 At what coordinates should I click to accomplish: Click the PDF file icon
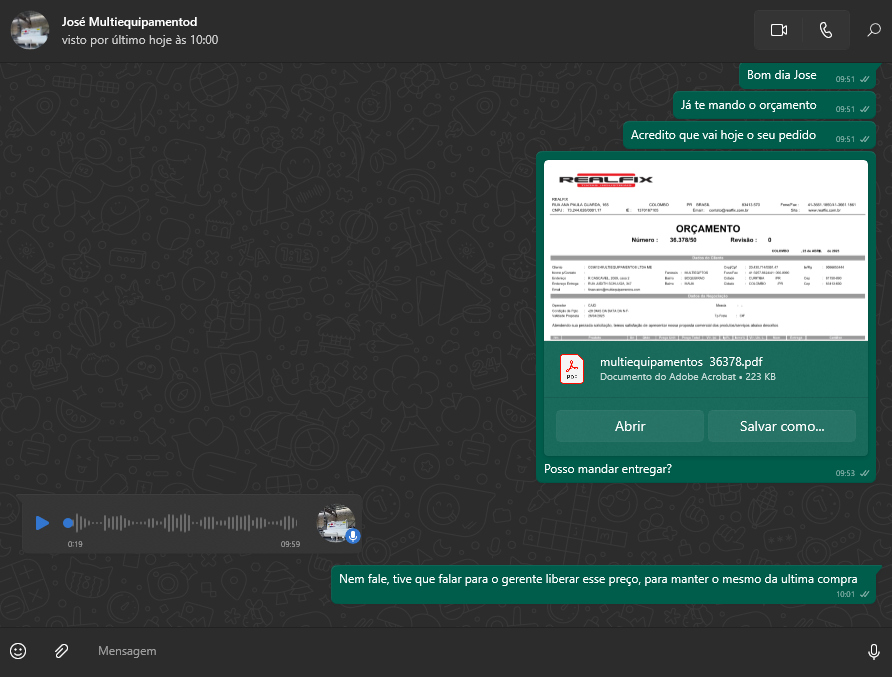571,369
